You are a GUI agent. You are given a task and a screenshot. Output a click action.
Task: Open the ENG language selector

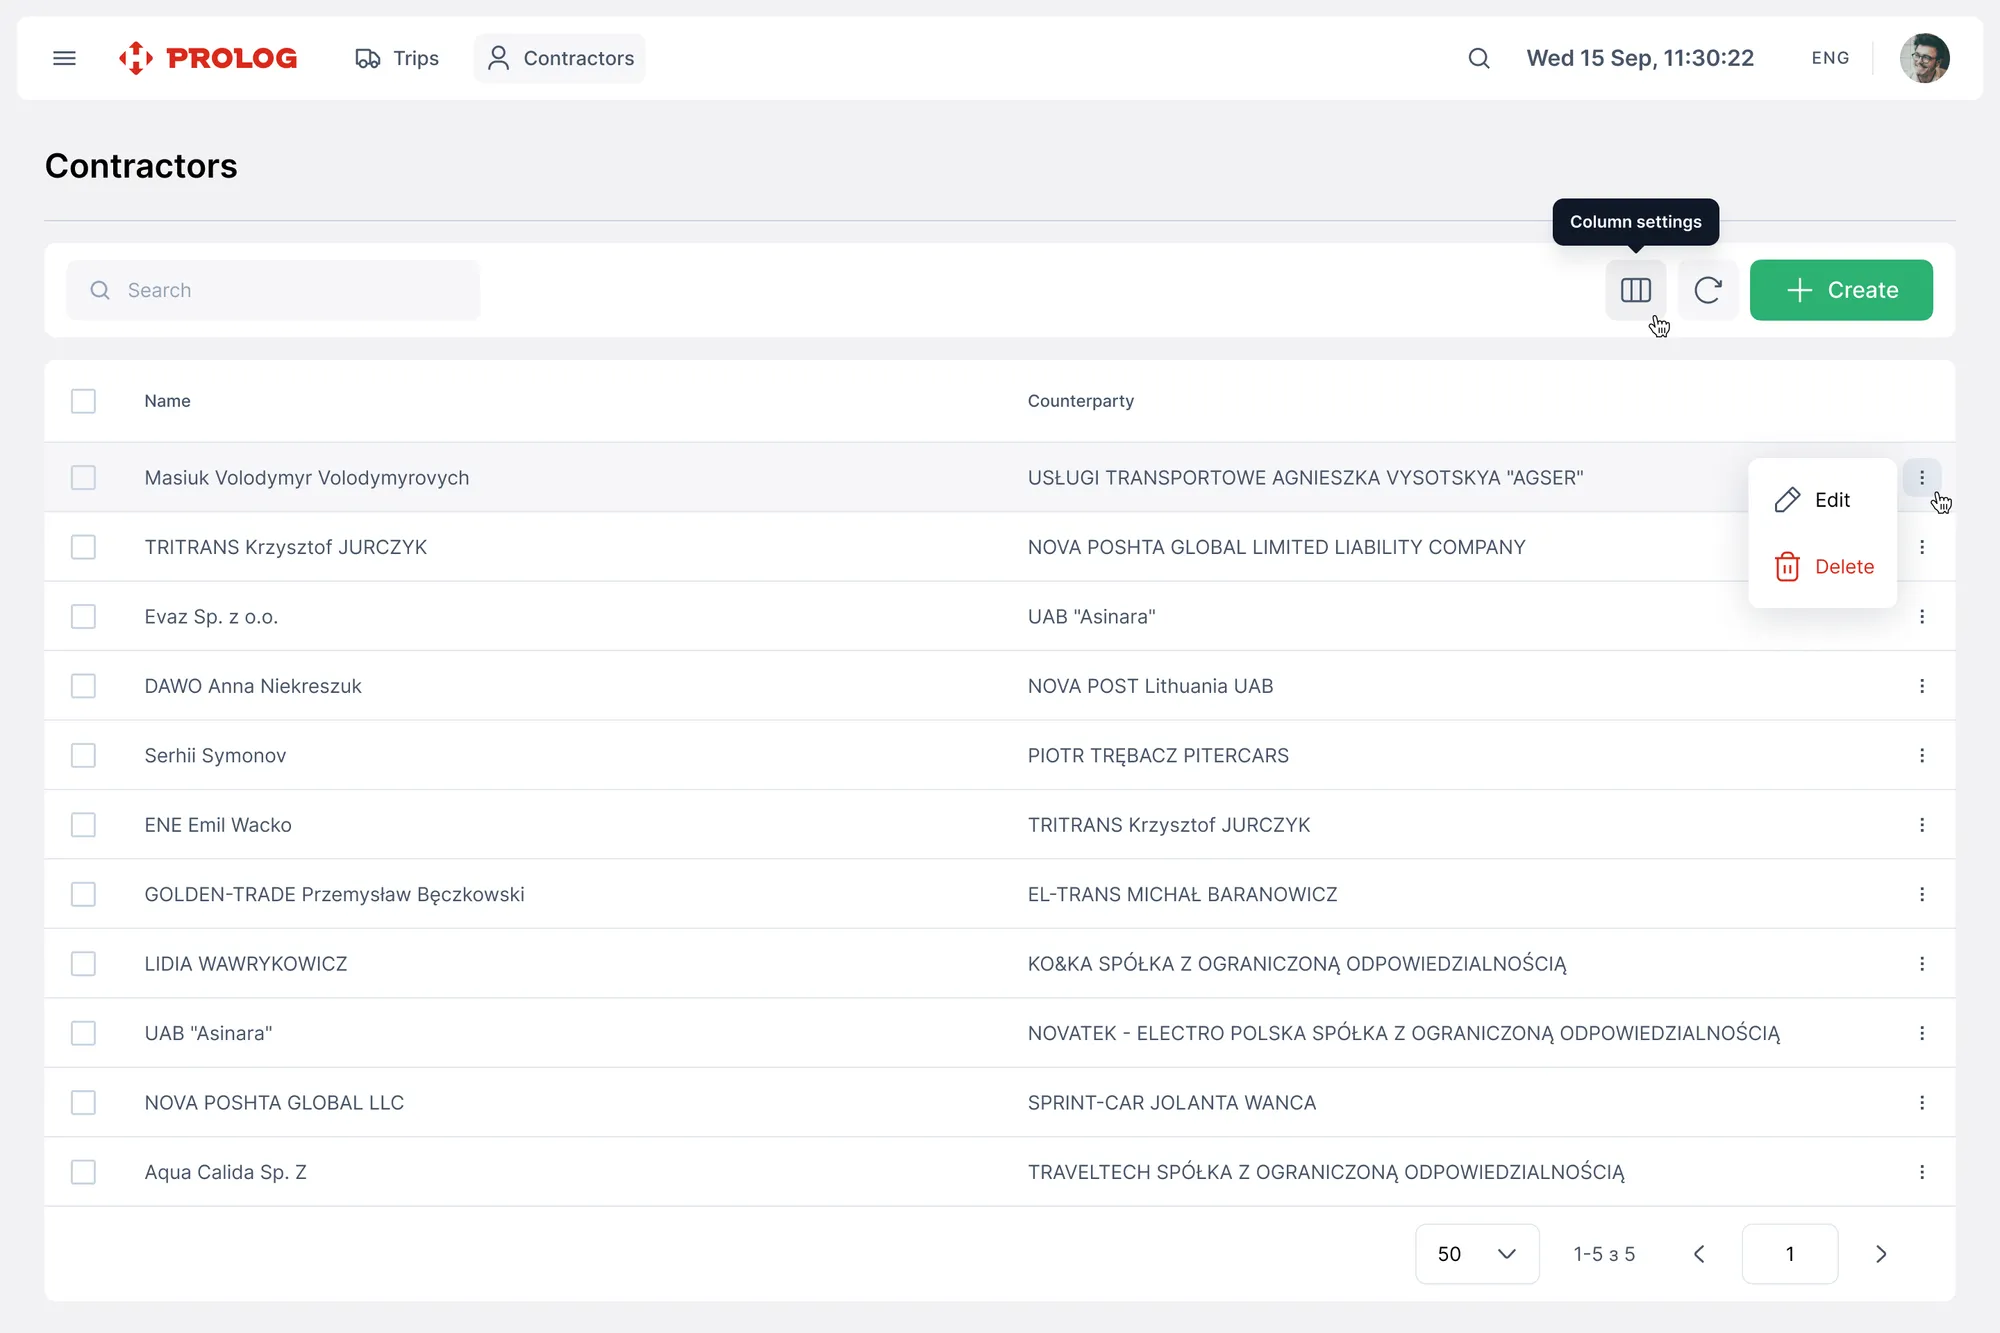1829,58
